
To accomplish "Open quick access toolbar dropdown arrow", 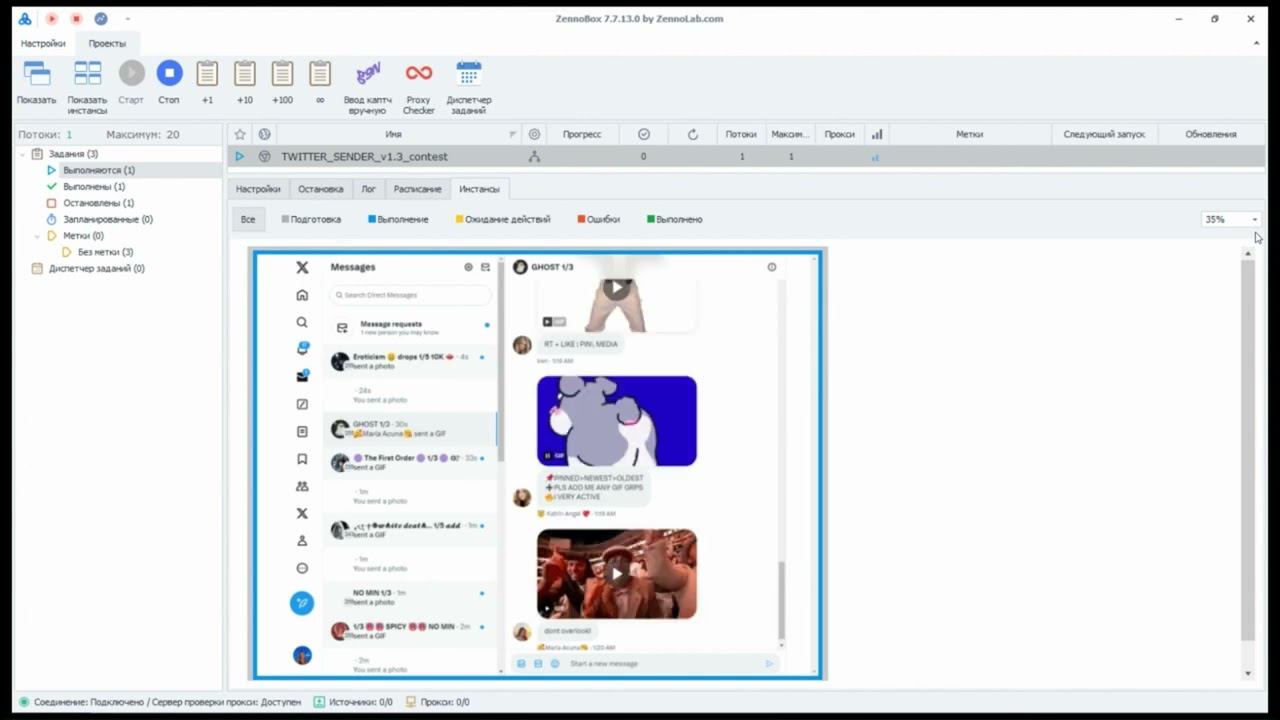I will pos(127,19).
